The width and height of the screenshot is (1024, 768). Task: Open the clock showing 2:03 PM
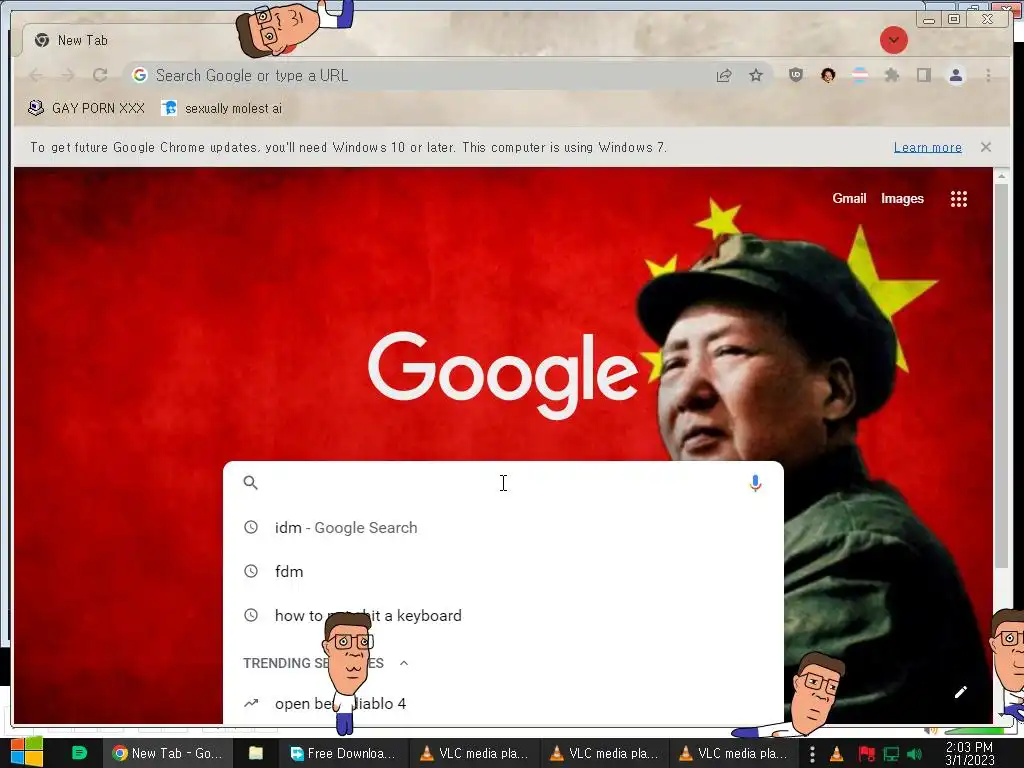click(969, 753)
